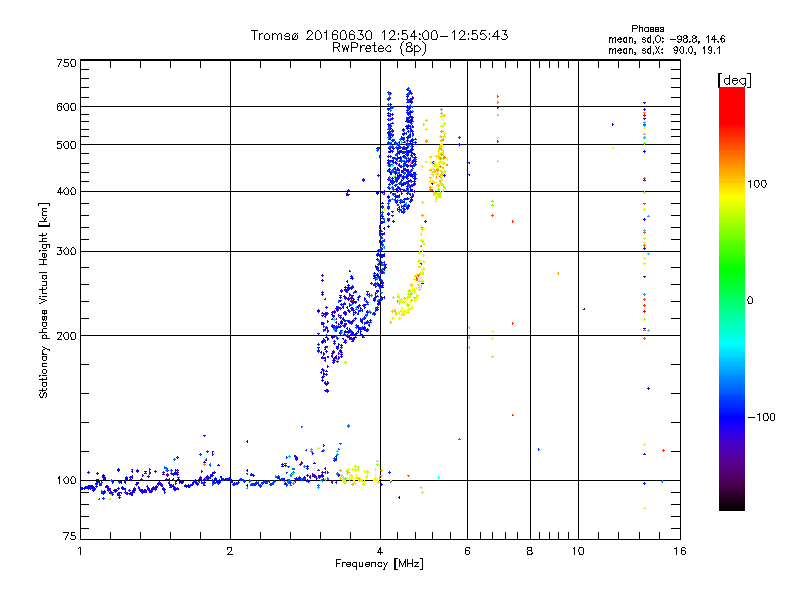Click the x-axis tick label '1'
This screenshot has width=800, height=600.
pos(80,551)
